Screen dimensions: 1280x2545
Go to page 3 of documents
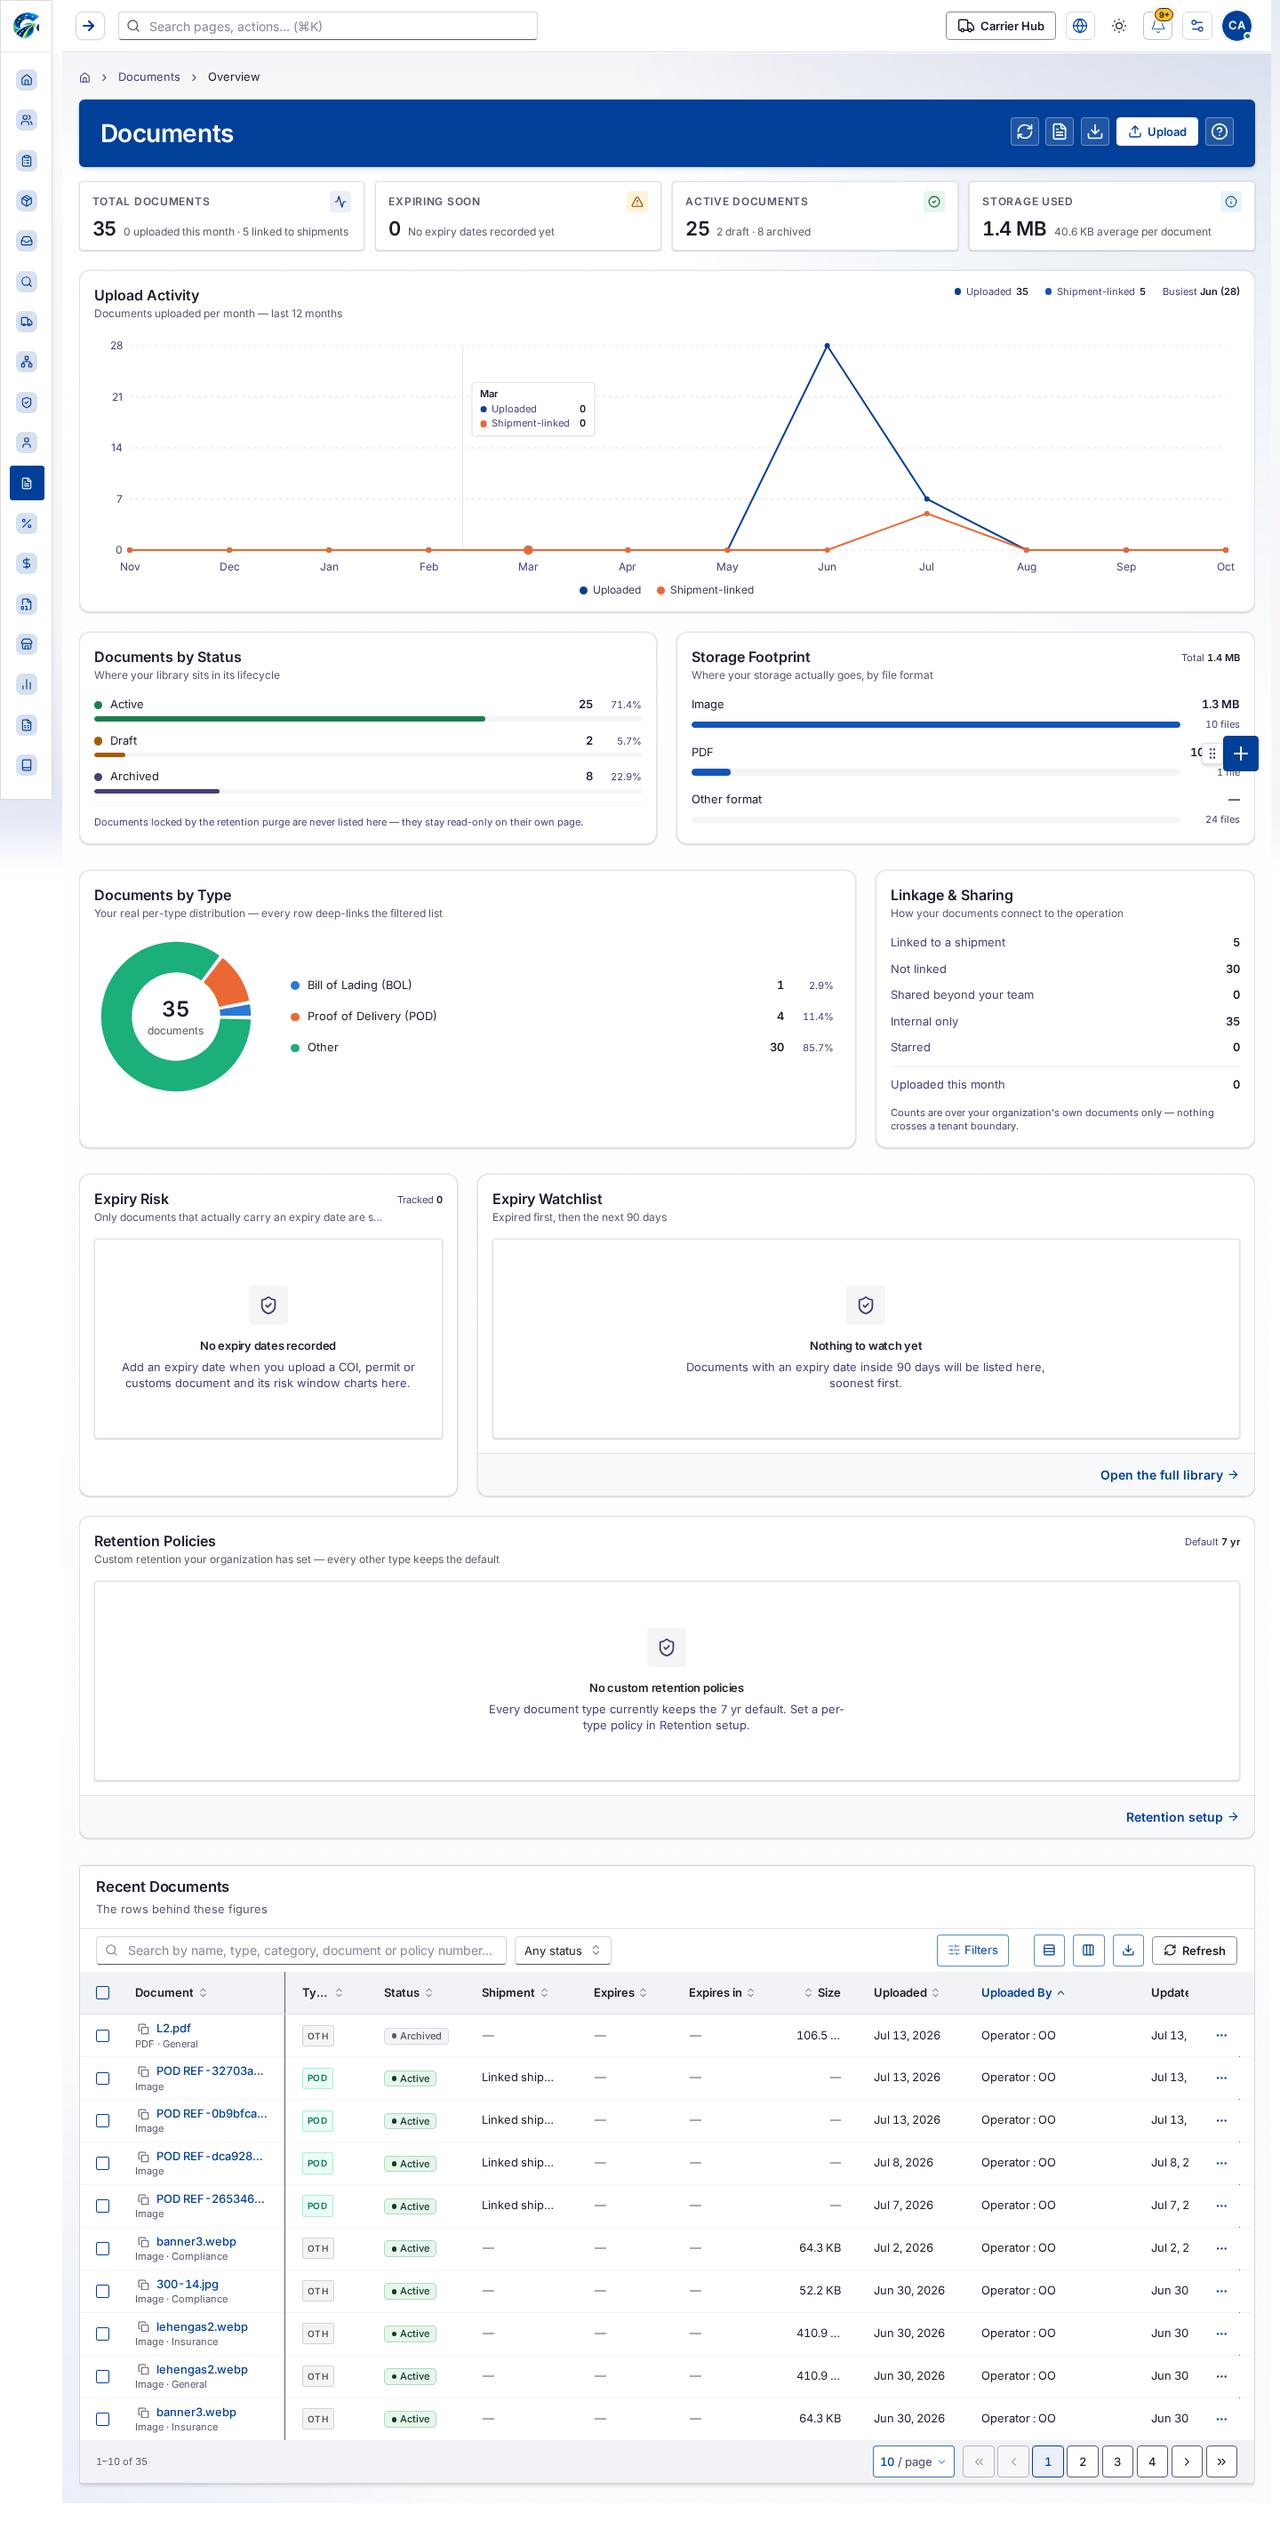tap(1117, 2461)
